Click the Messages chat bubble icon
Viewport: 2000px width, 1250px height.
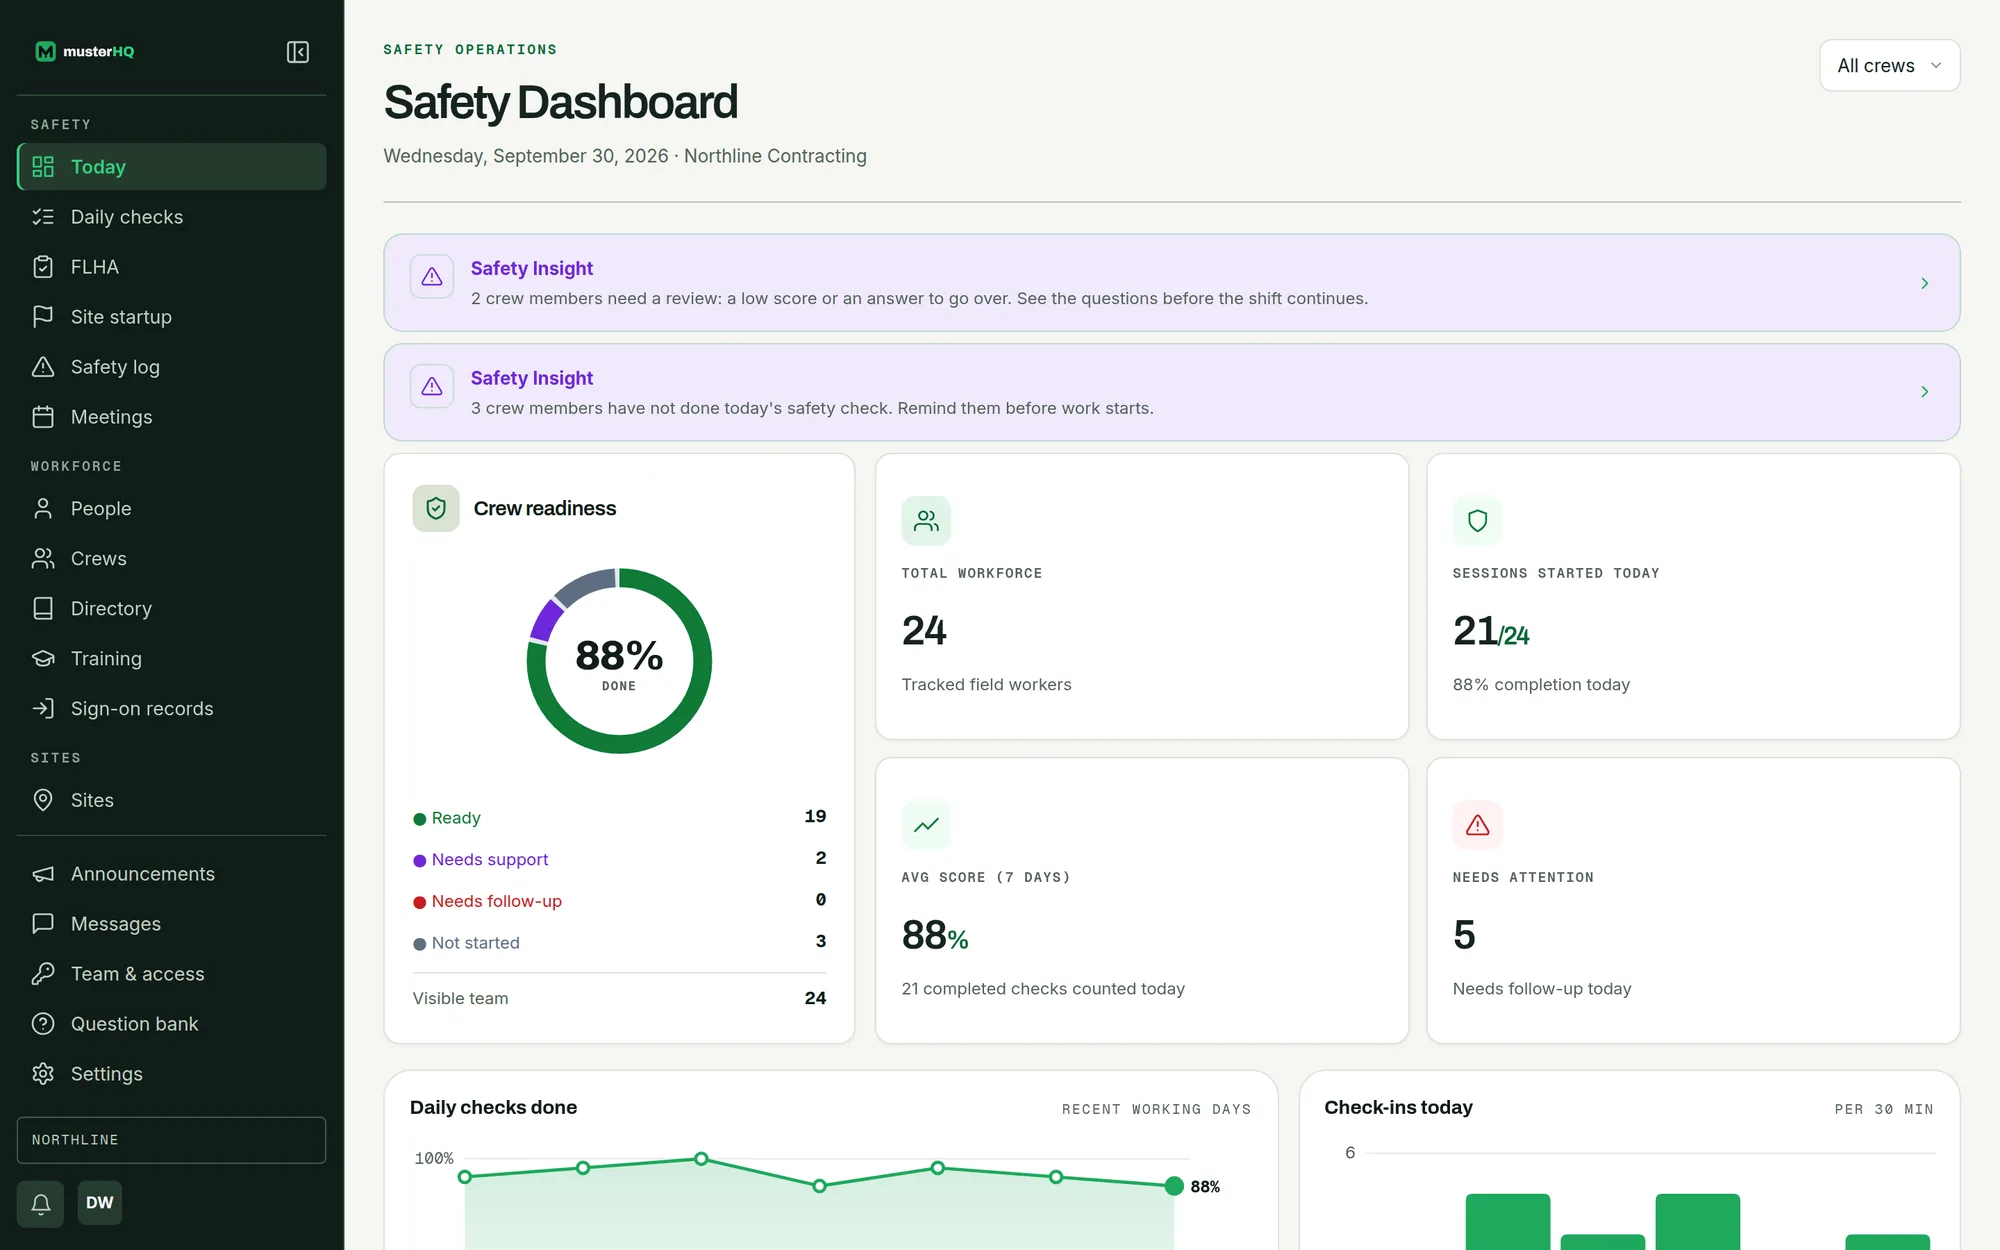43,924
